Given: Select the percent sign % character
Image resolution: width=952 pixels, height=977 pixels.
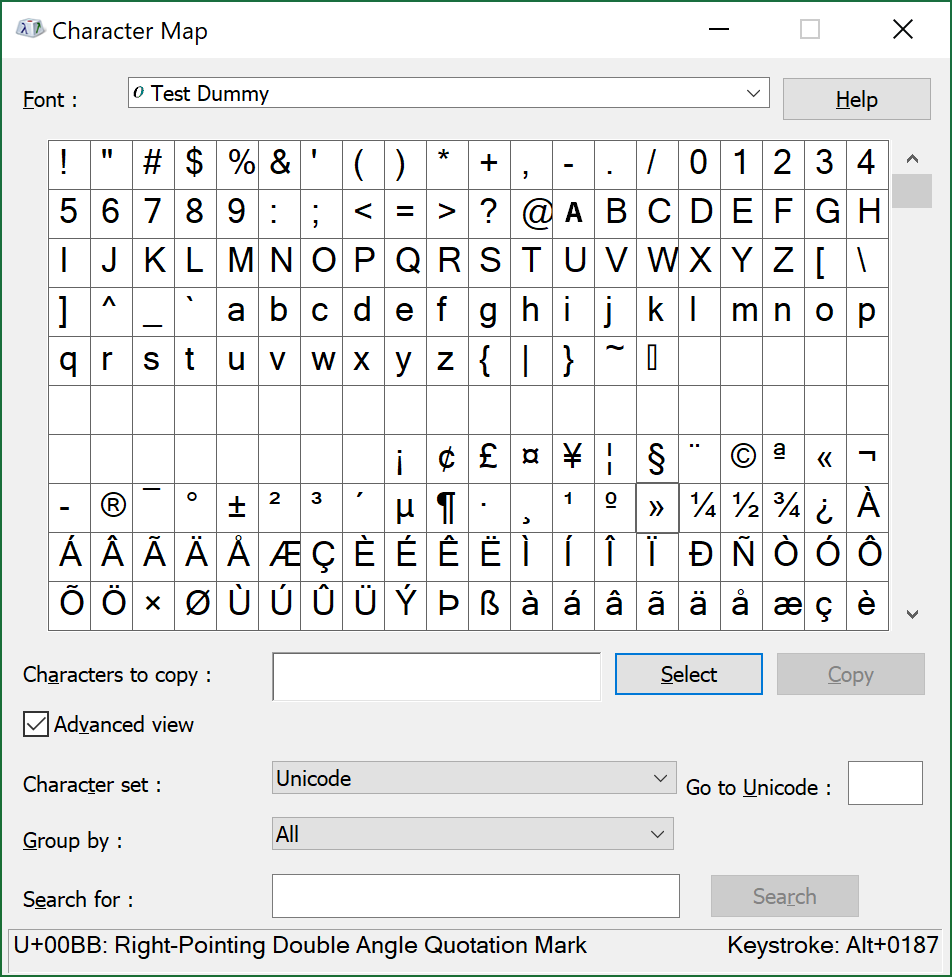Looking at the screenshot, I should [237, 165].
